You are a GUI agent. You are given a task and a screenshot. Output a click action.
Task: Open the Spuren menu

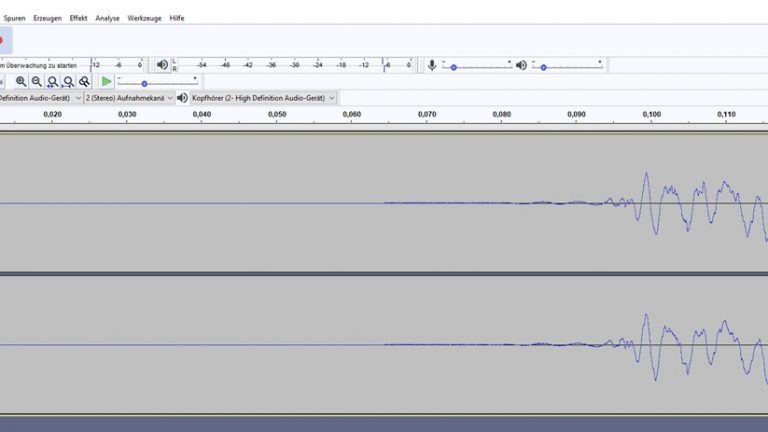(14, 18)
